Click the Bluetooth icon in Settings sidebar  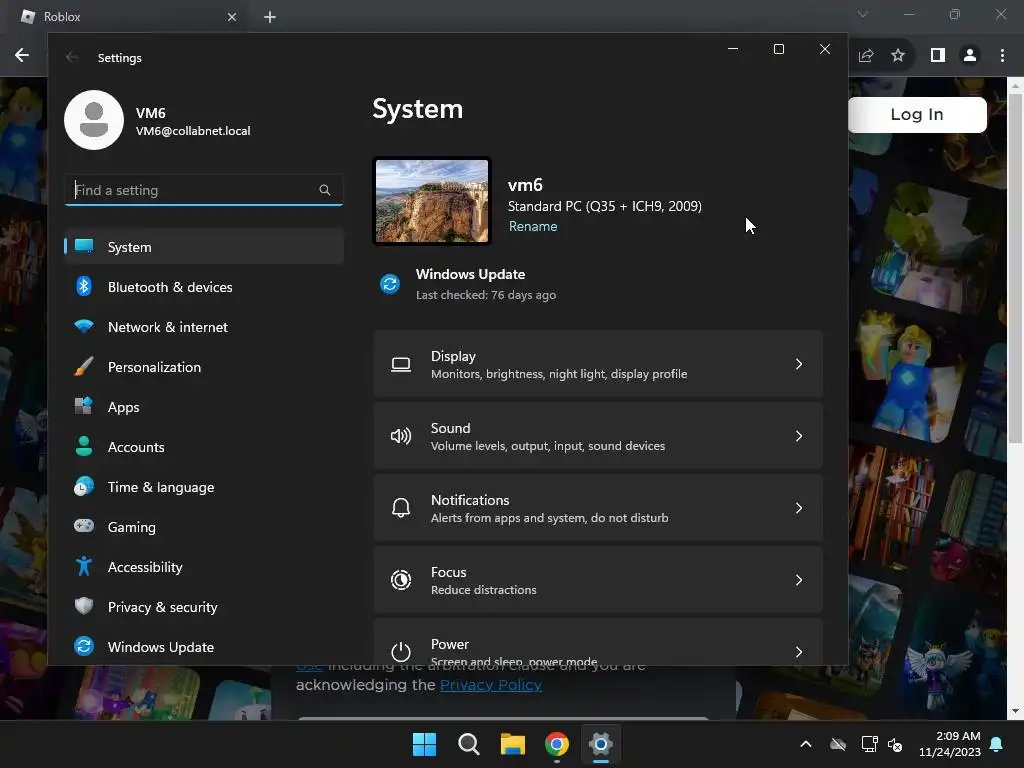84,286
